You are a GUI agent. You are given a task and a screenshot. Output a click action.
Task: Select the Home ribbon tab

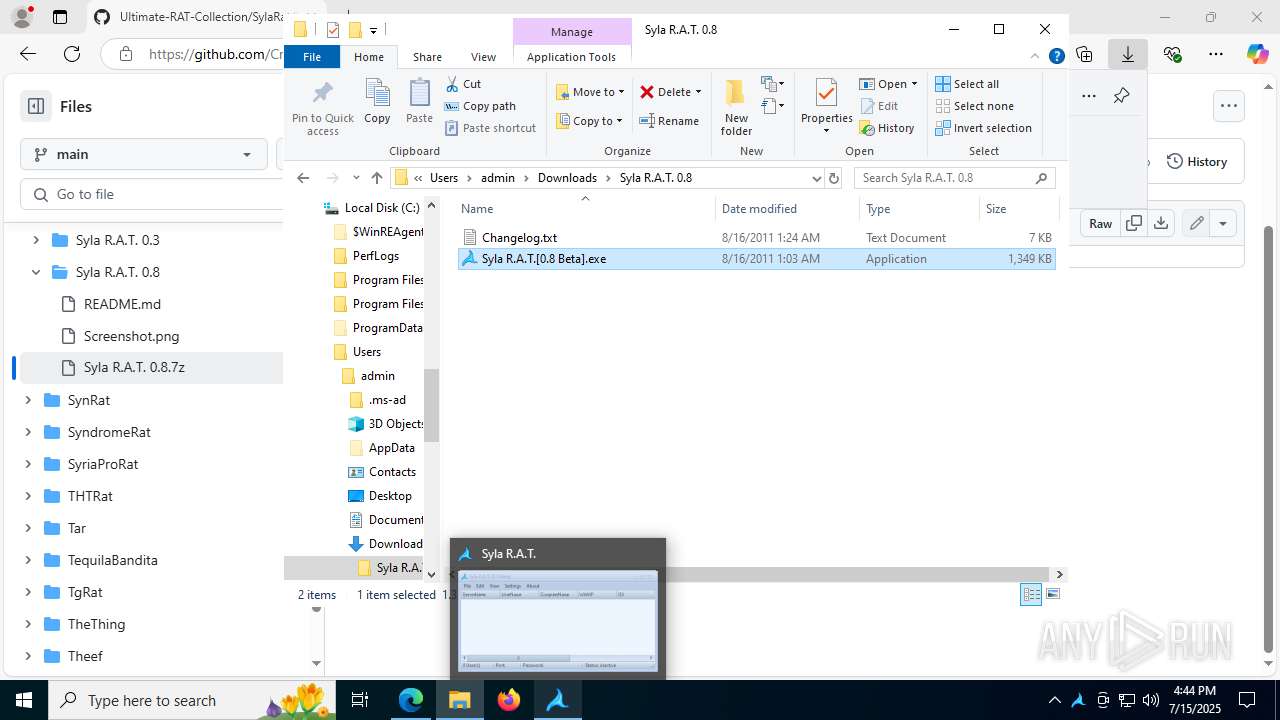[369, 57]
